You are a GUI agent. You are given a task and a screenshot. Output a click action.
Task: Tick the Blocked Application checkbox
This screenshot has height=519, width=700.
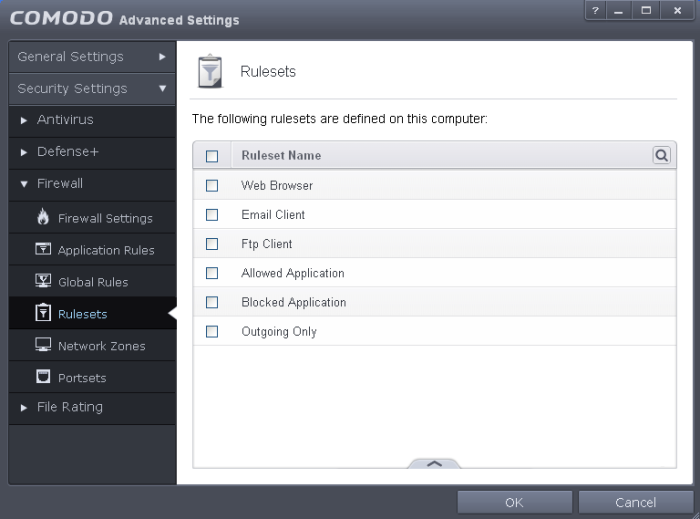211,303
